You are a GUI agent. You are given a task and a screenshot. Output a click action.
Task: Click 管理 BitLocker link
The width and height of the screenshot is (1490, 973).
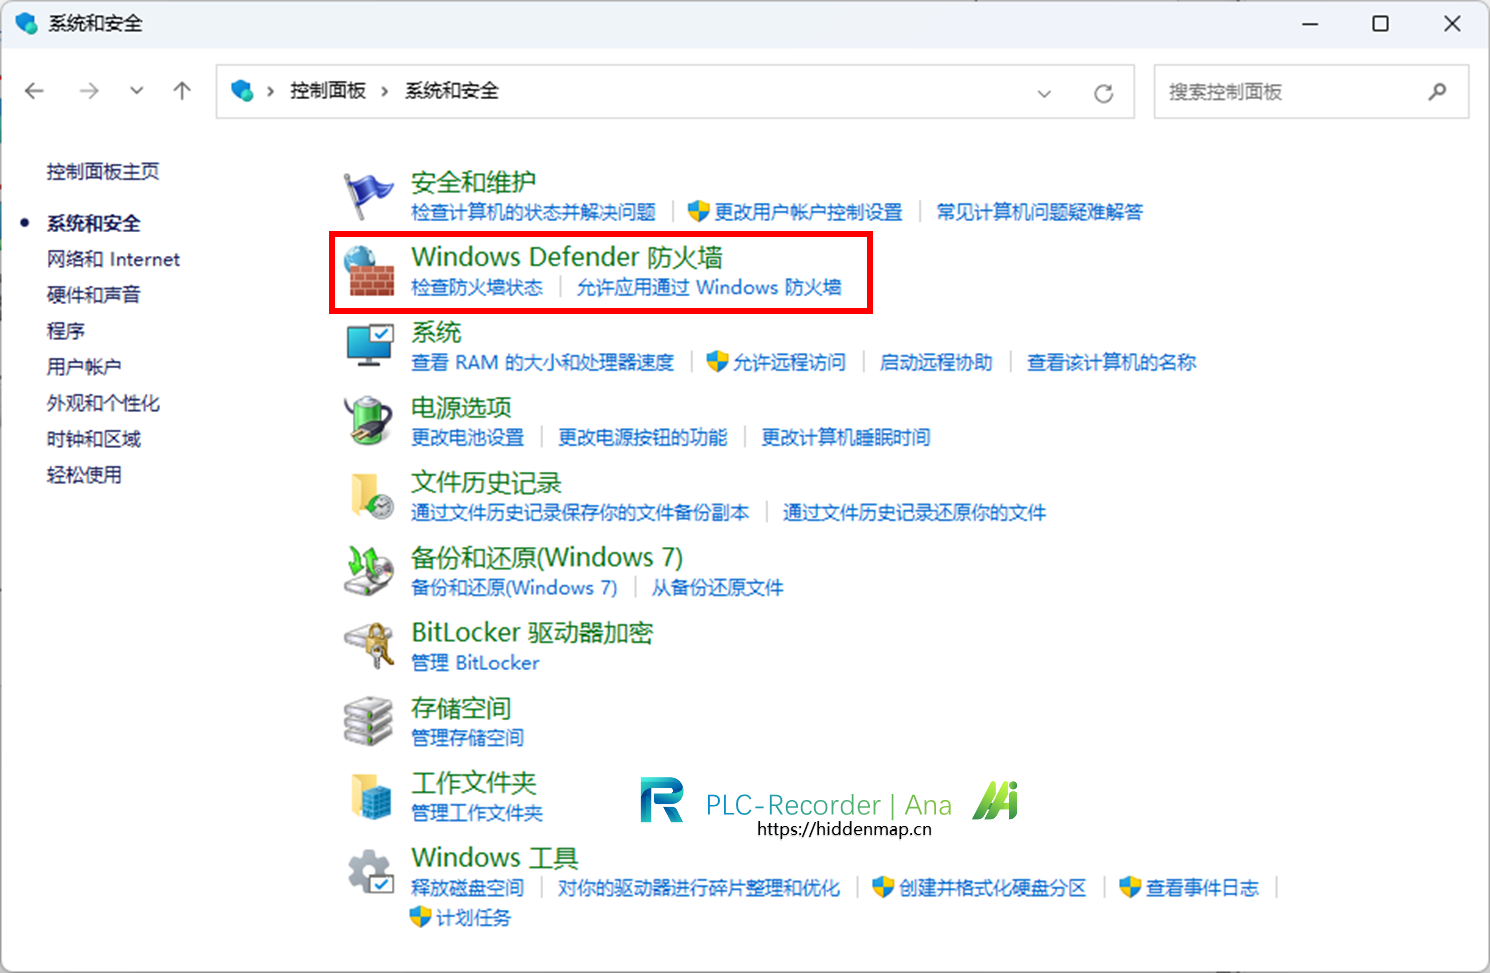pyautogui.click(x=475, y=662)
